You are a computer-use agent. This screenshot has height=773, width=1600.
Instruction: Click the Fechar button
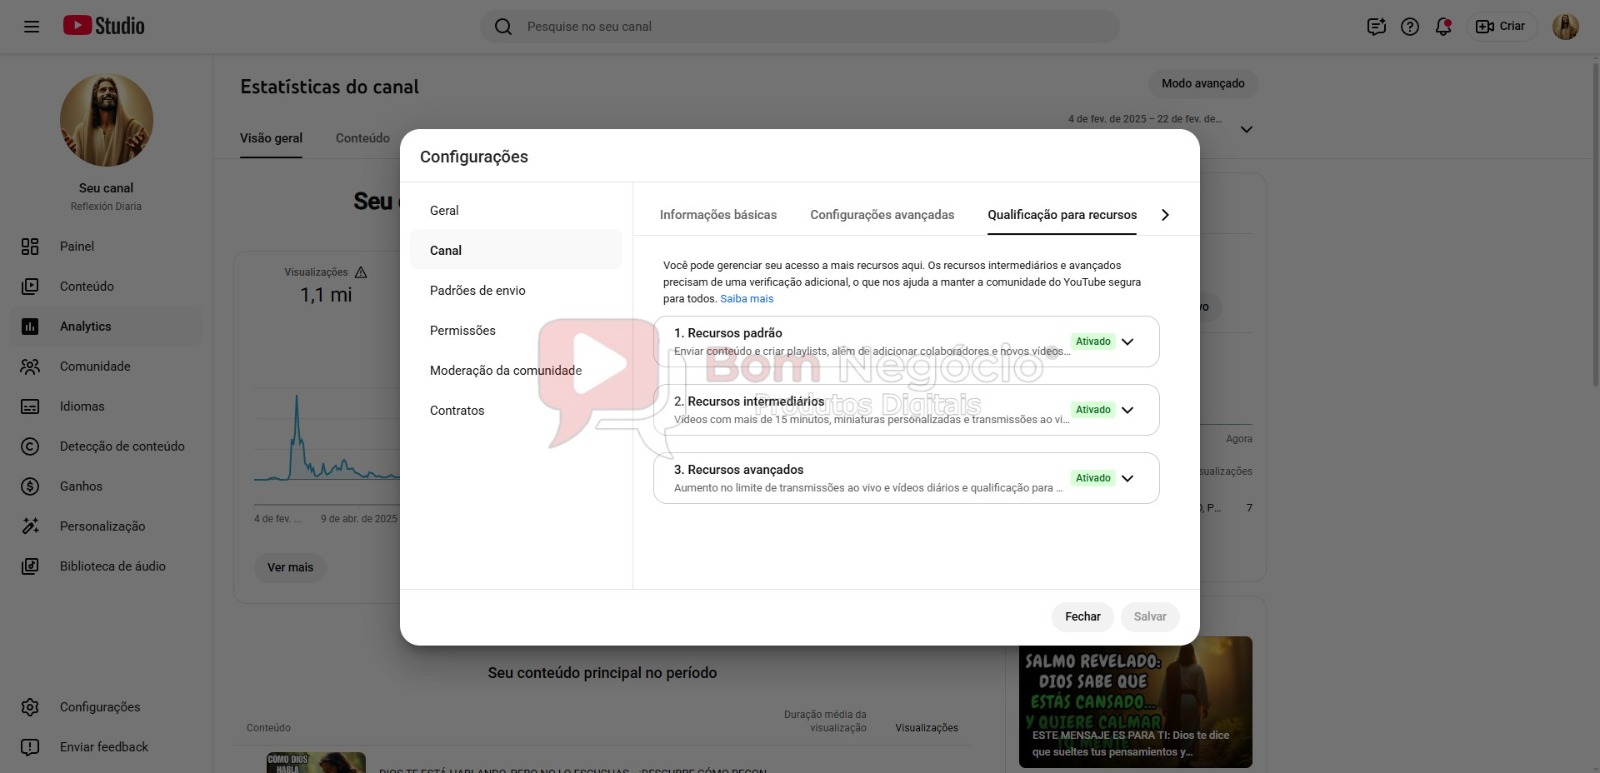[1082, 616]
